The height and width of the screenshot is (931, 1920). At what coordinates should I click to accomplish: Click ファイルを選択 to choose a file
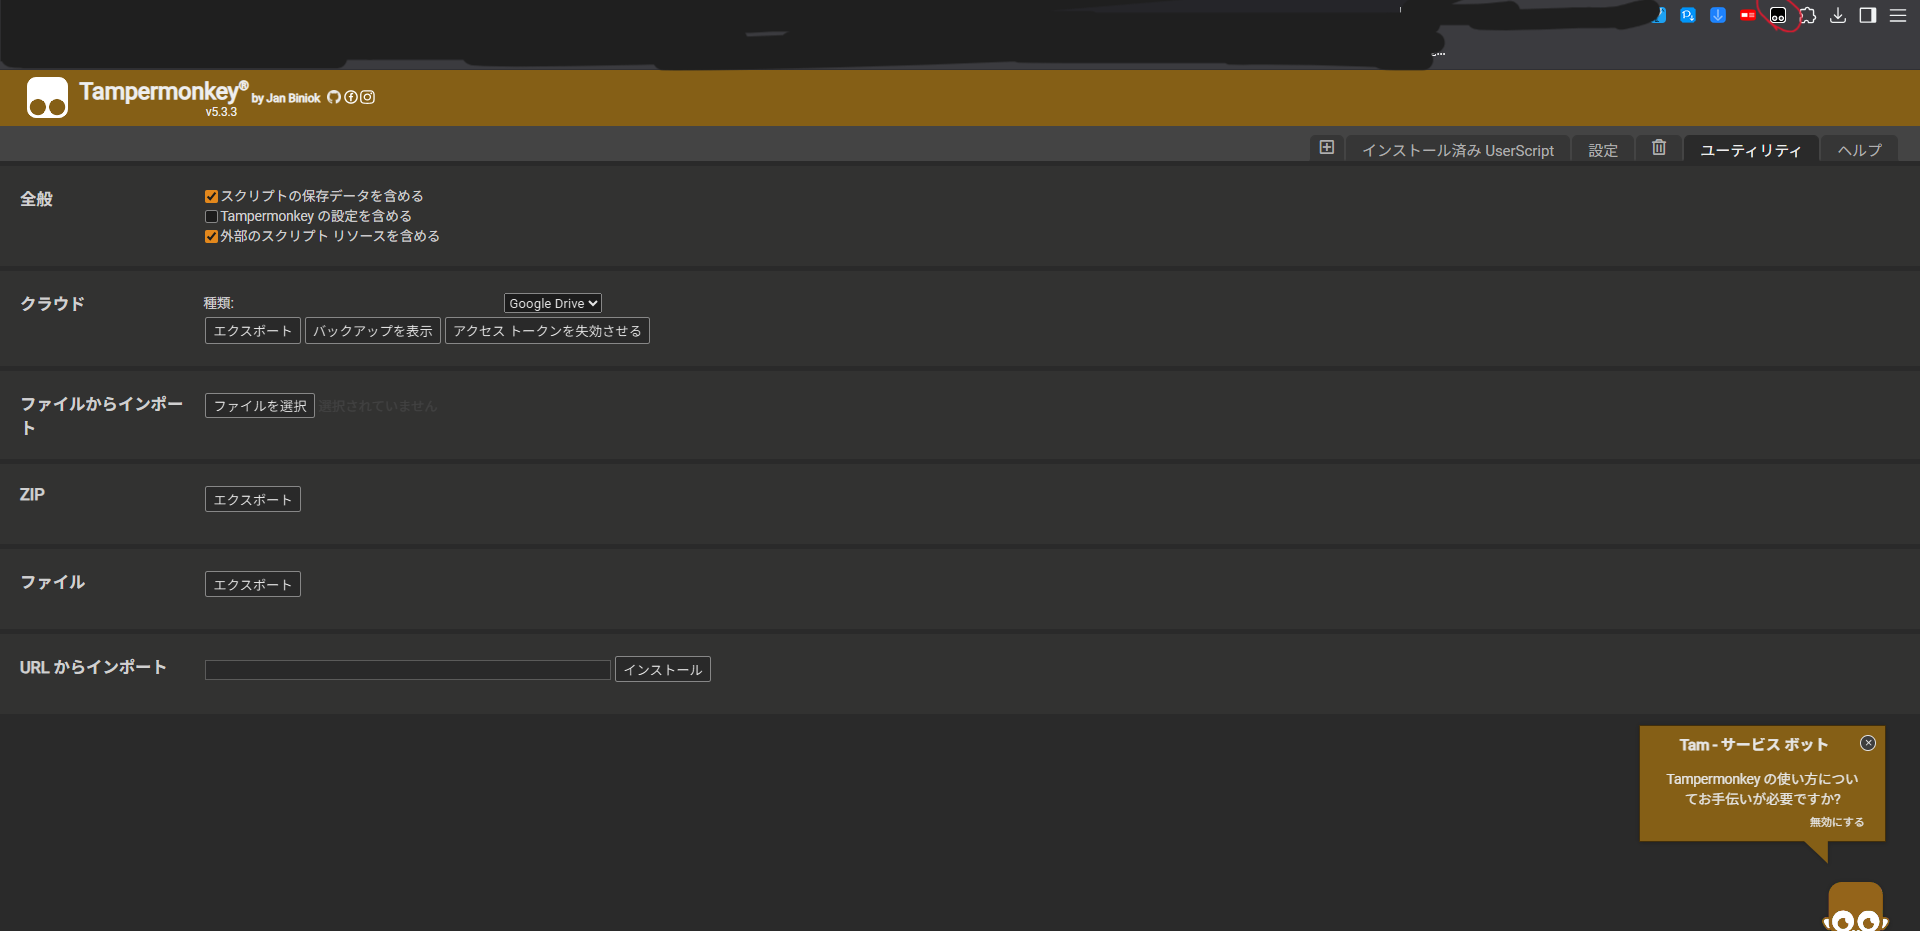click(259, 406)
